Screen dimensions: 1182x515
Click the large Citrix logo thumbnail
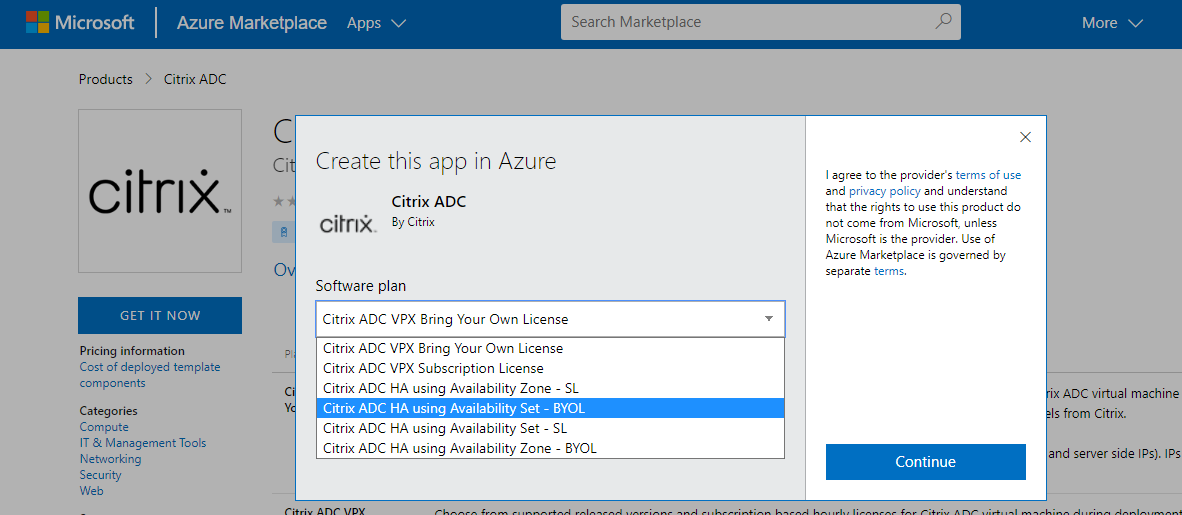[x=160, y=191]
